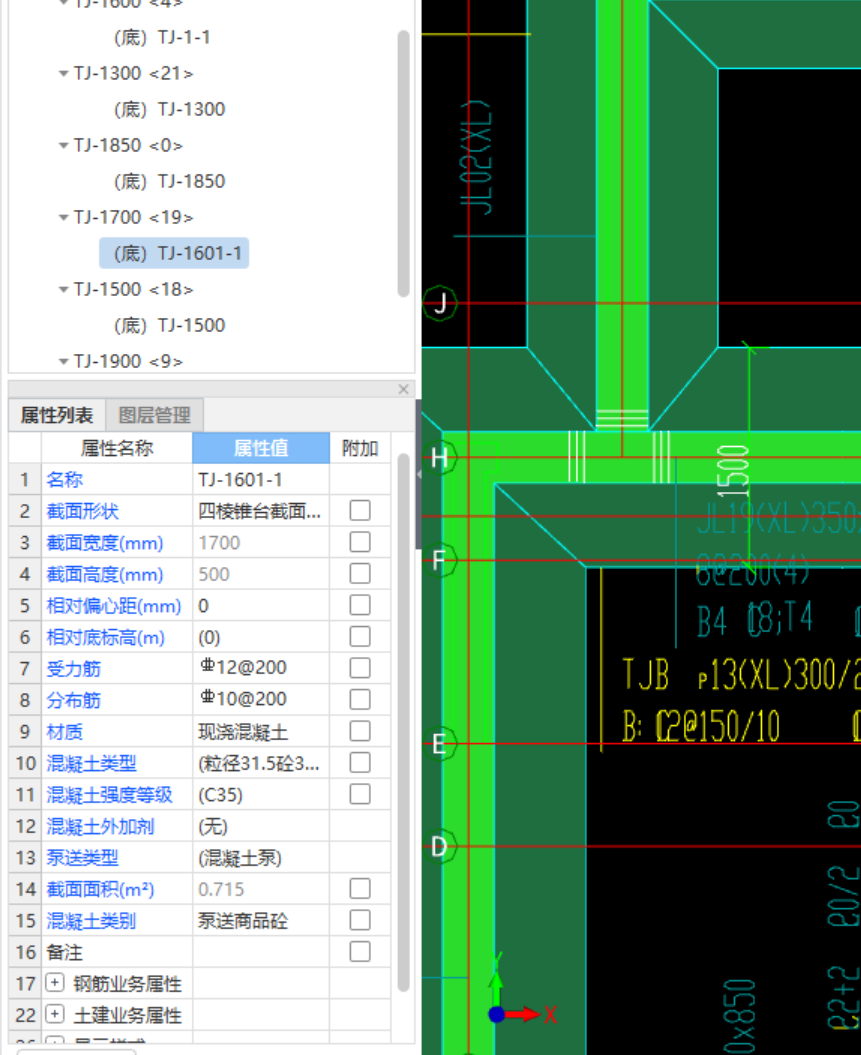Select the (底) TJ-1-1 tree item
861x1055 pixels.
162,37
